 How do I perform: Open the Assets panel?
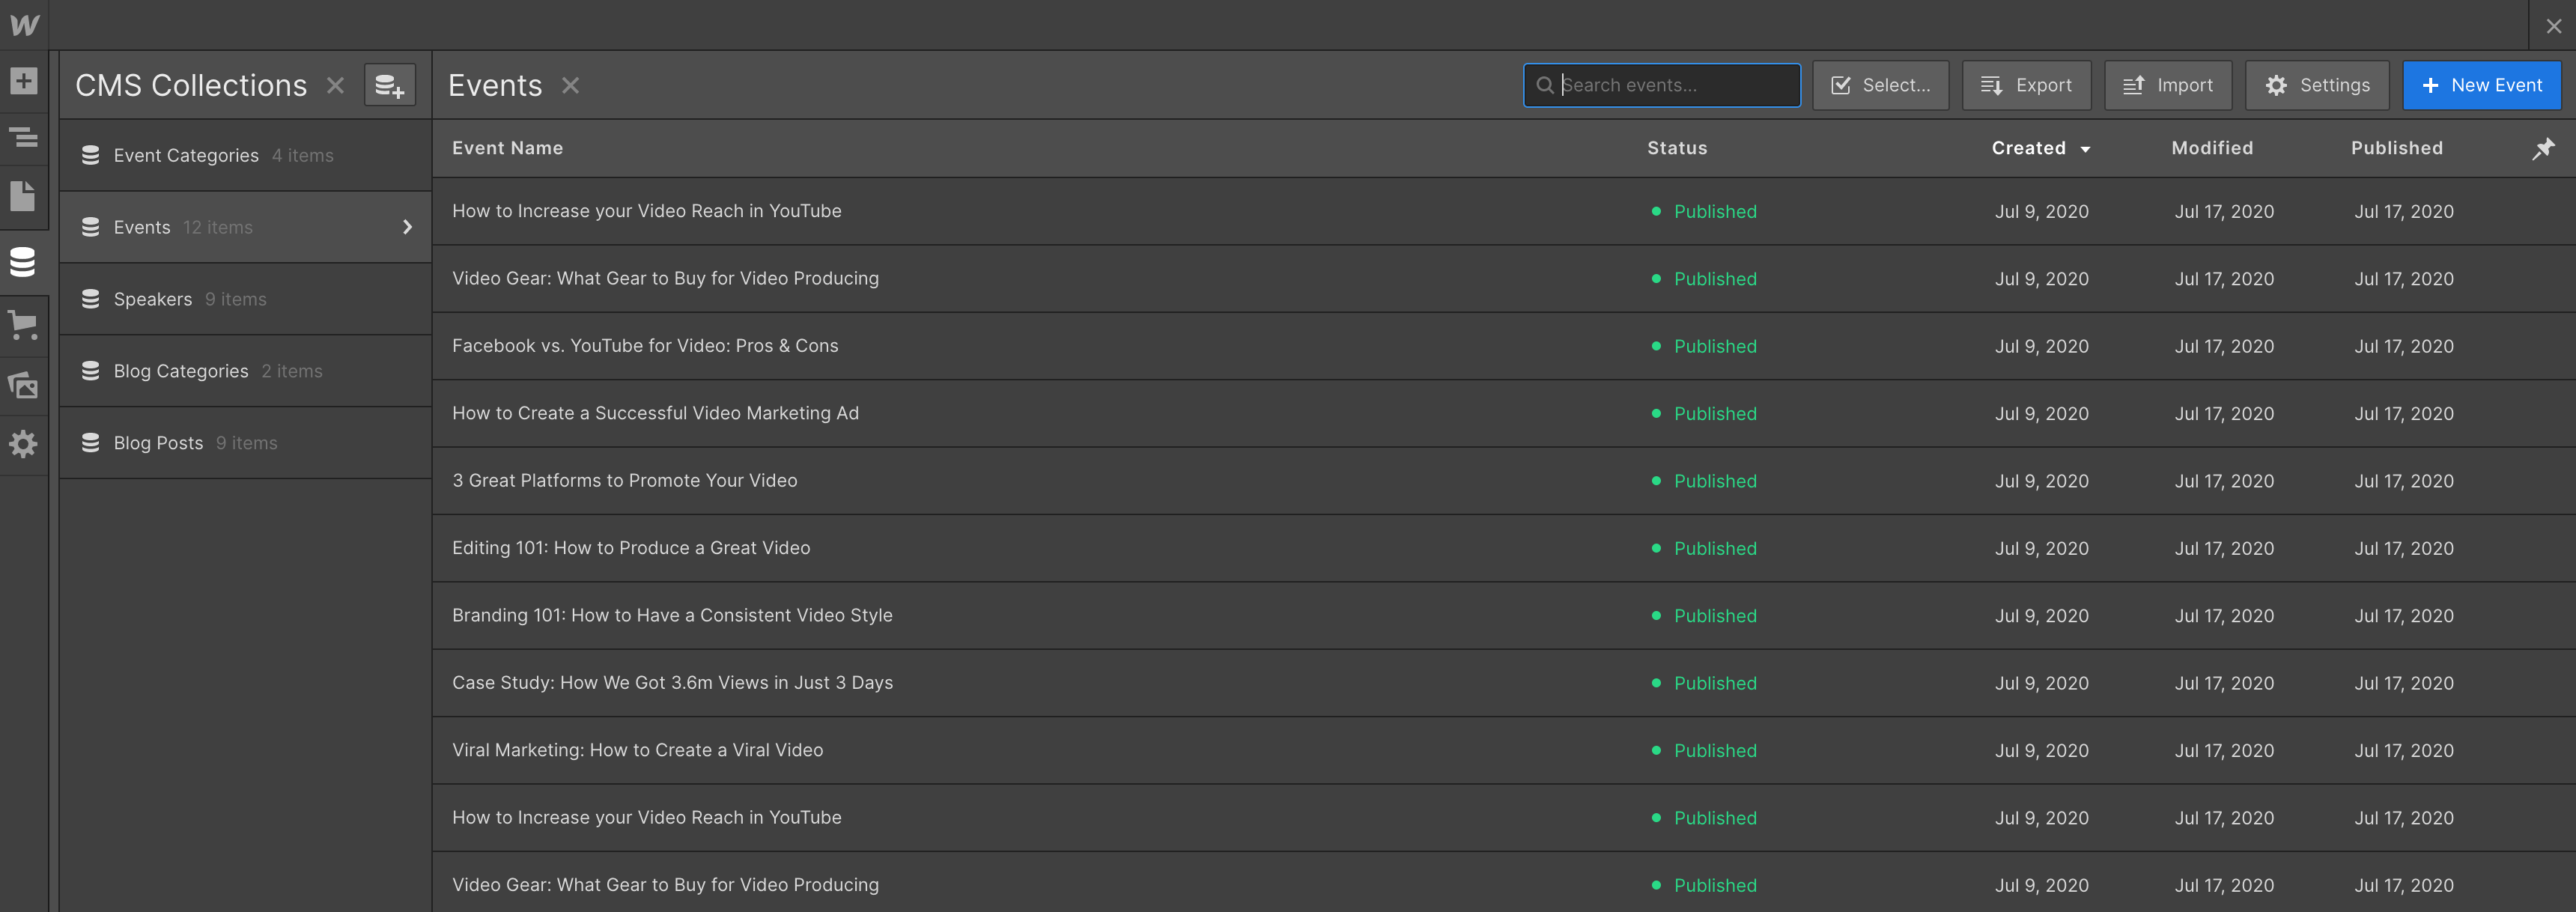(x=23, y=385)
